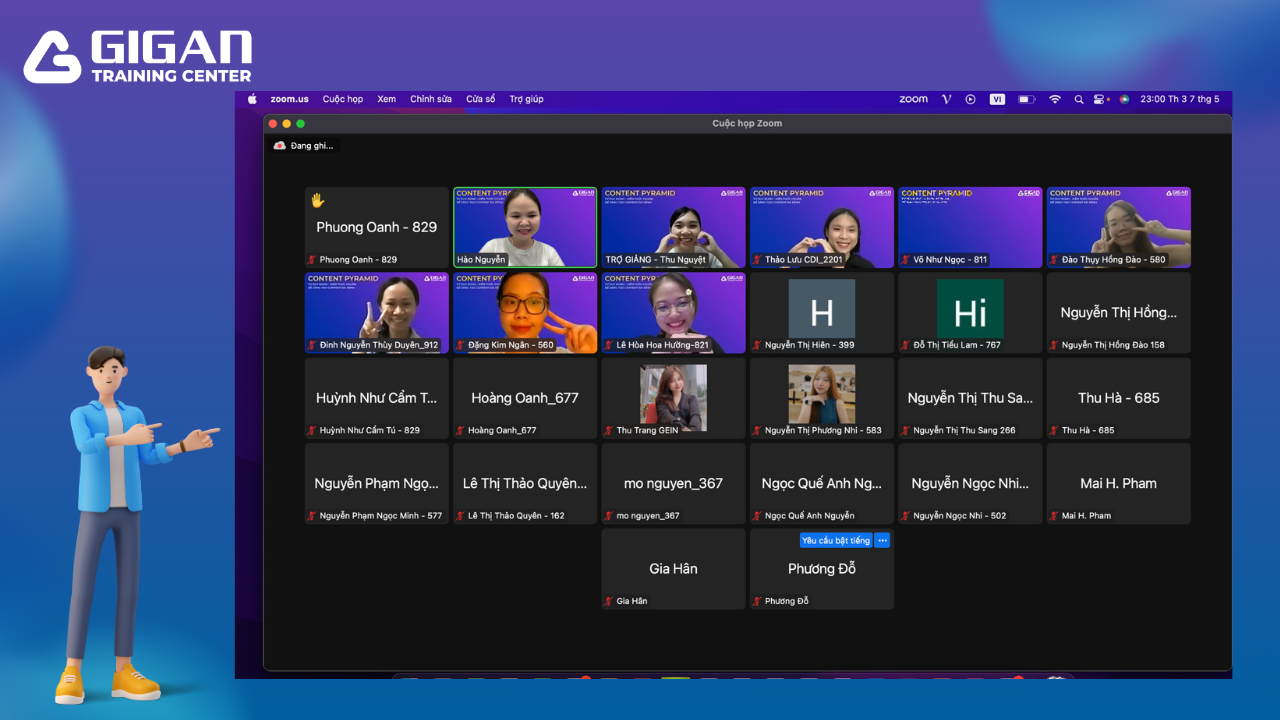1280x720 pixels.
Task: Click the V-shaped icon in menu bar
Action: (947, 99)
